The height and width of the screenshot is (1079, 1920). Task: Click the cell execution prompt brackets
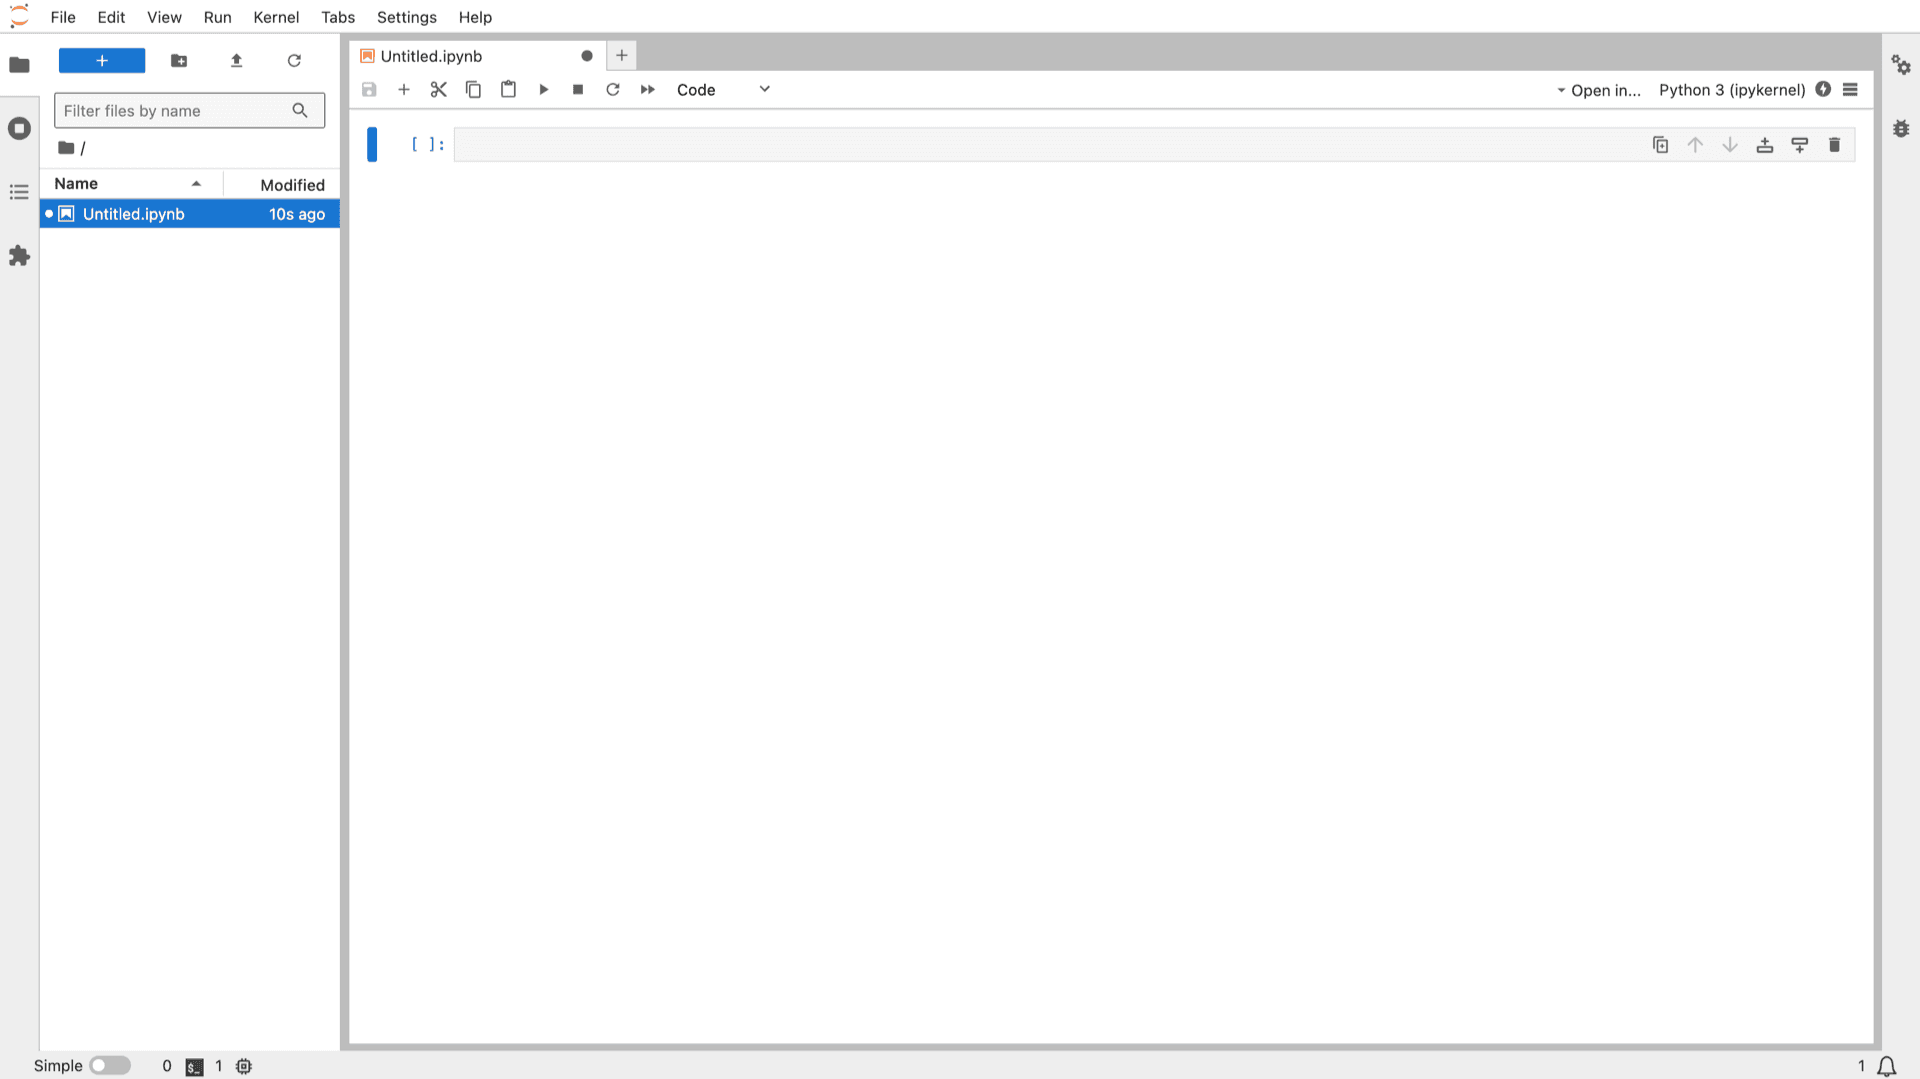point(428,145)
